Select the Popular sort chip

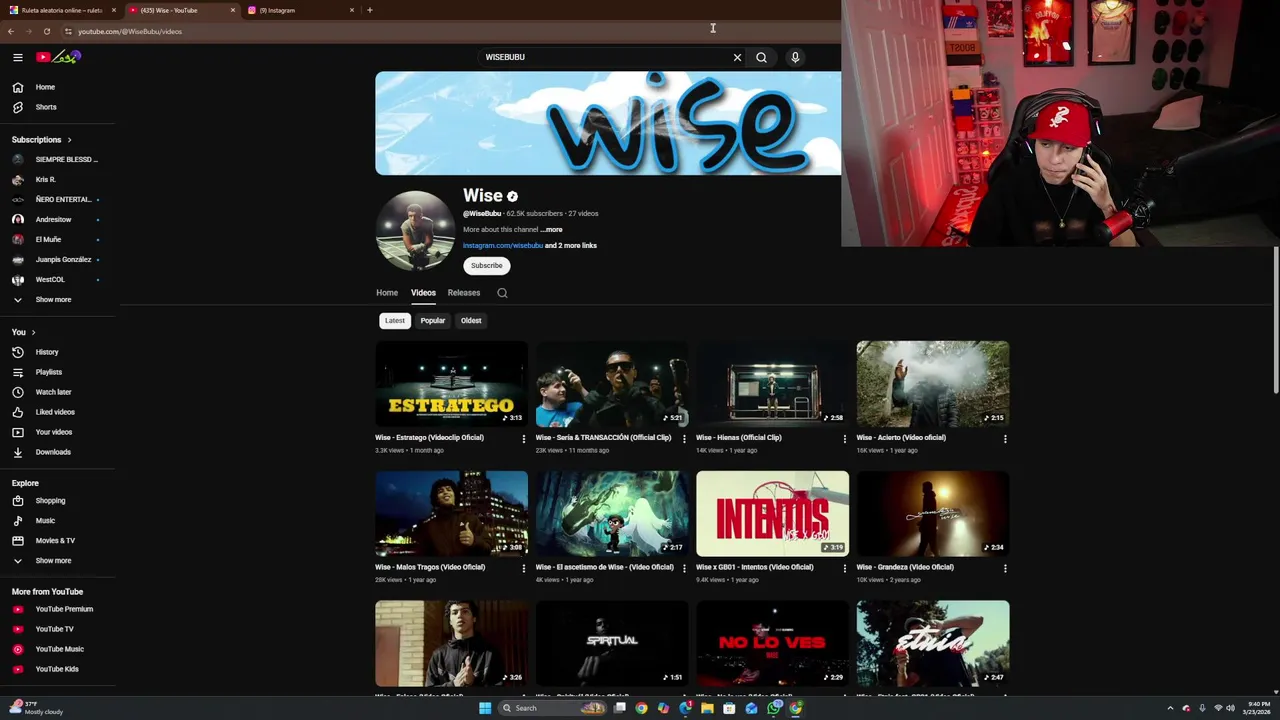coord(433,321)
